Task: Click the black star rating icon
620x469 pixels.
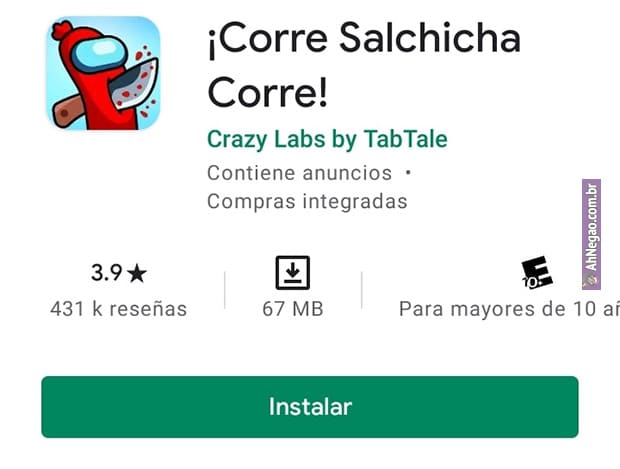Action: coord(137,274)
